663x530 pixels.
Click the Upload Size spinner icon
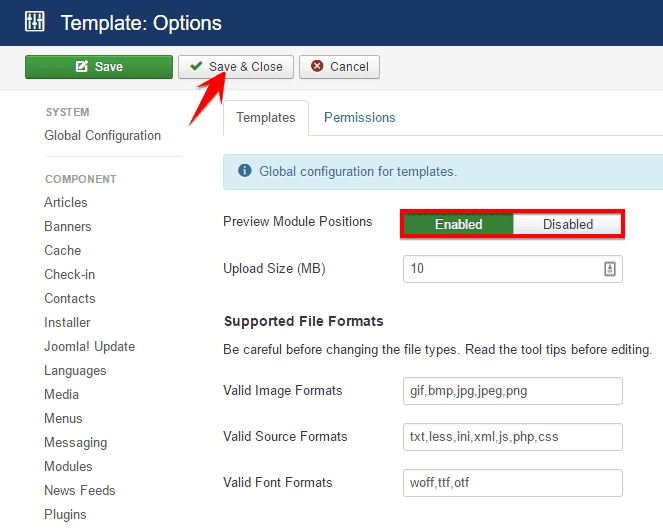coord(610,269)
